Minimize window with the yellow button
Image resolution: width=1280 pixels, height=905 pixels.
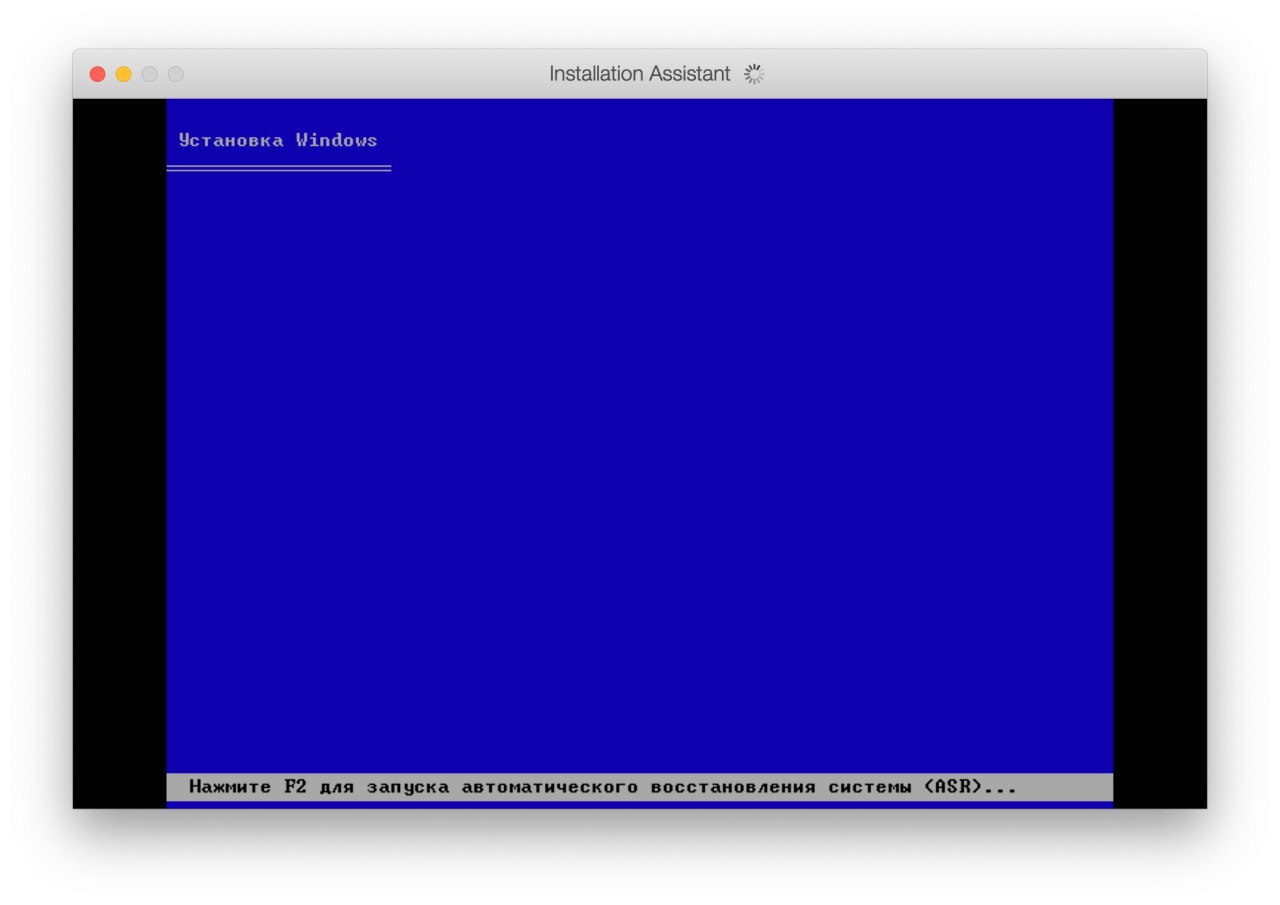123,74
